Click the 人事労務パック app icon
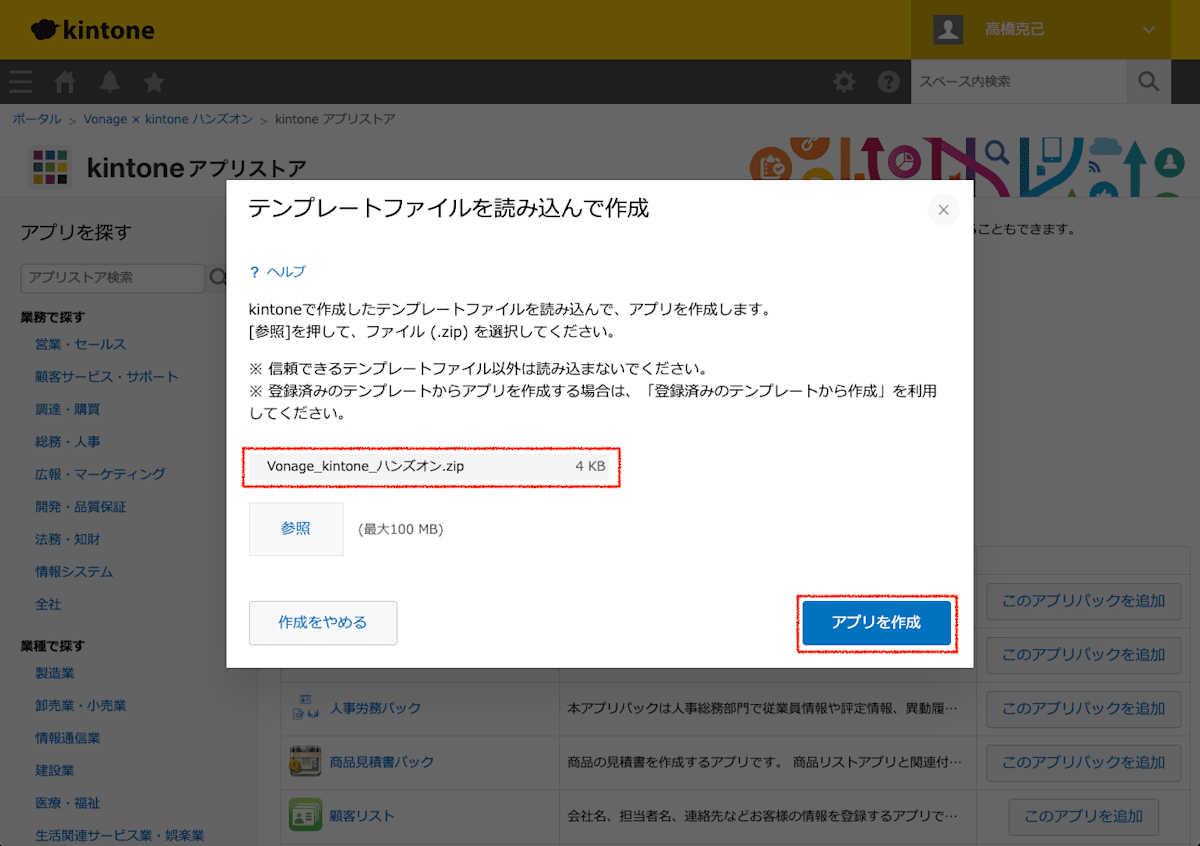The height and width of the screenshot is (846, 1200). point(304,708)
